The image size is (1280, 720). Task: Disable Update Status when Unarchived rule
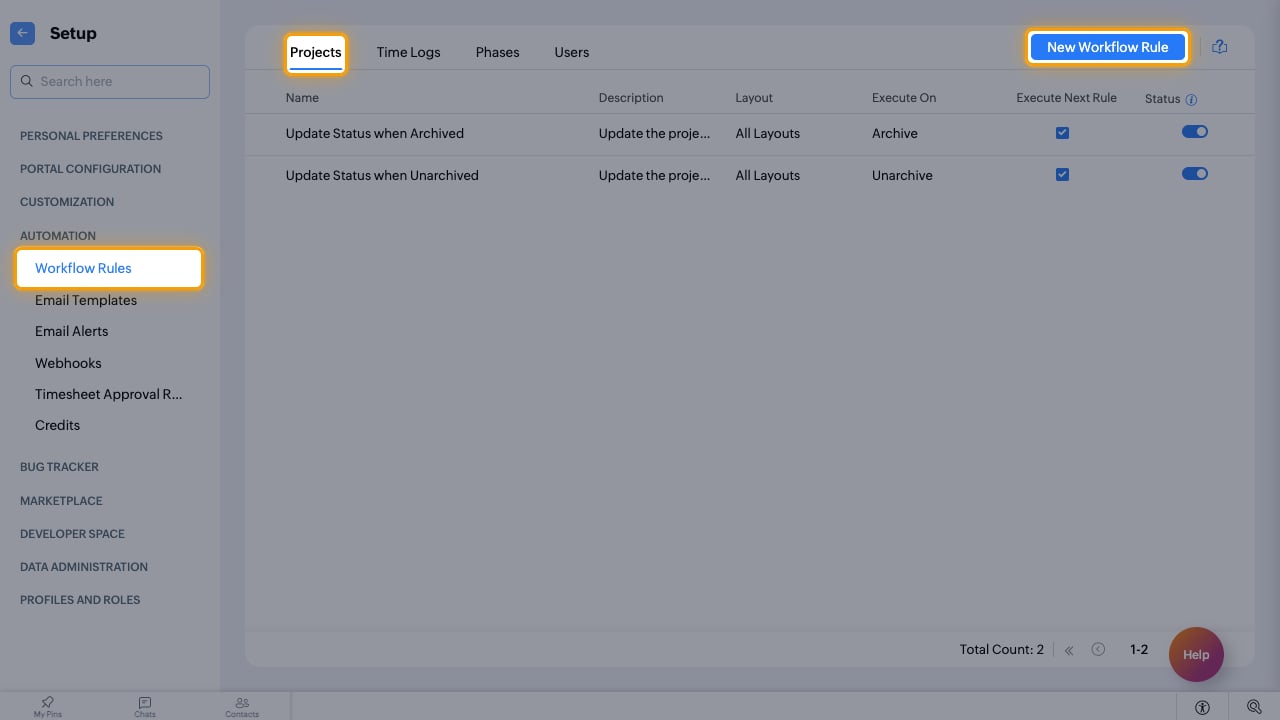[1195, 174]
